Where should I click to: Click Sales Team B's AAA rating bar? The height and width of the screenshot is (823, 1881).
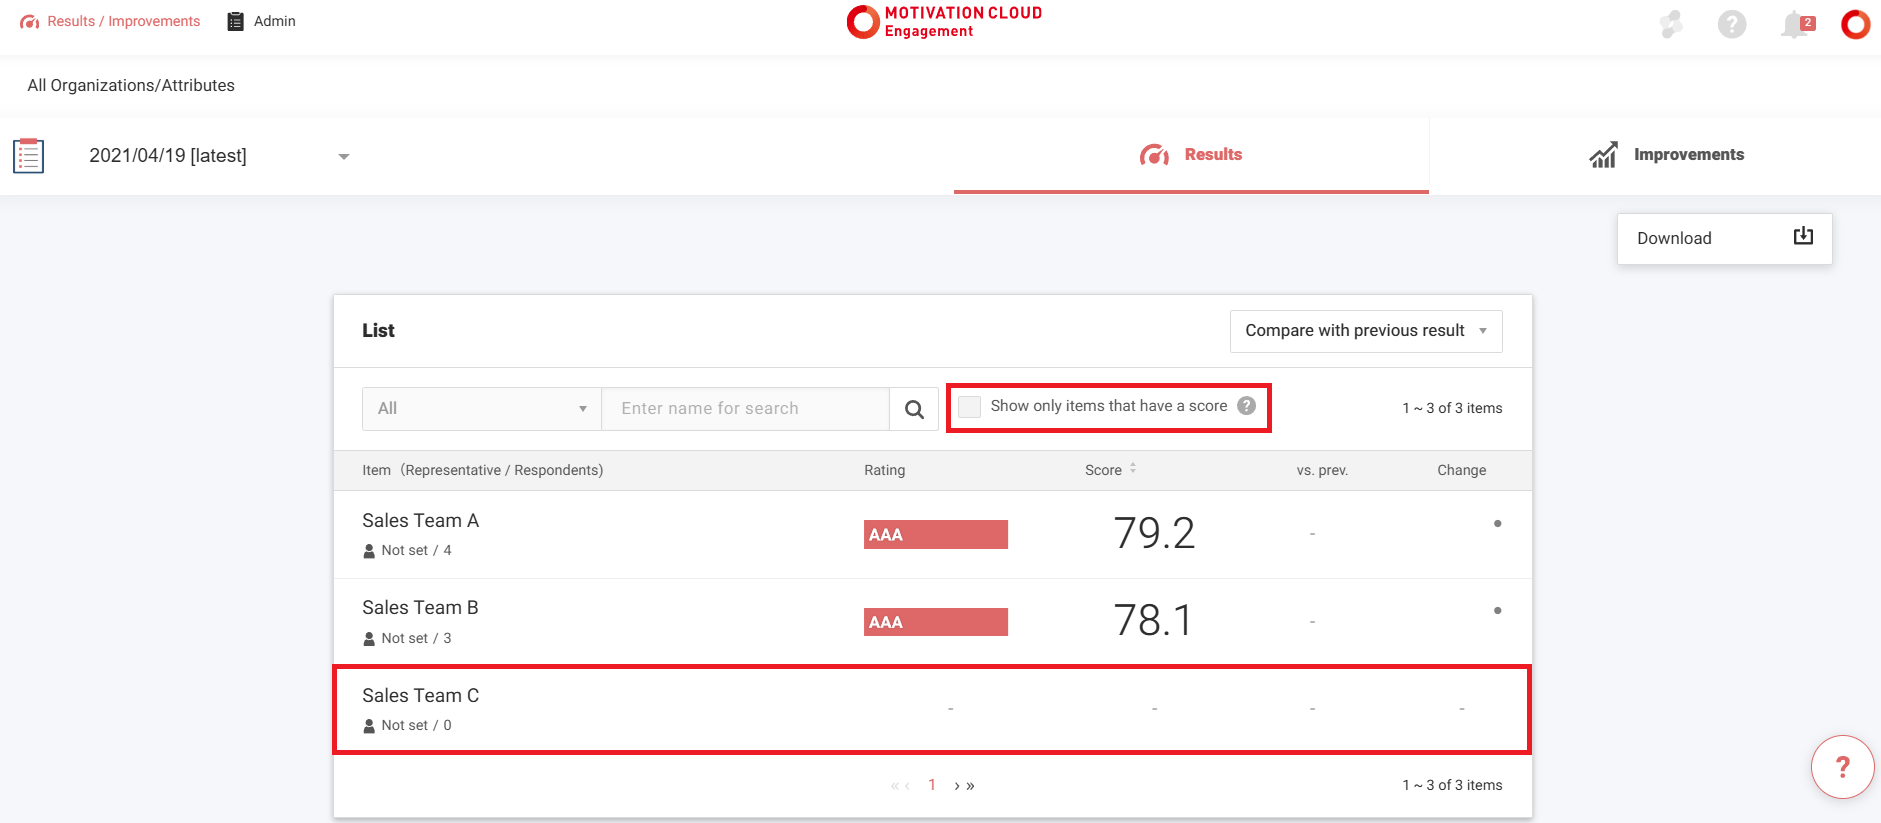[935, 622]
